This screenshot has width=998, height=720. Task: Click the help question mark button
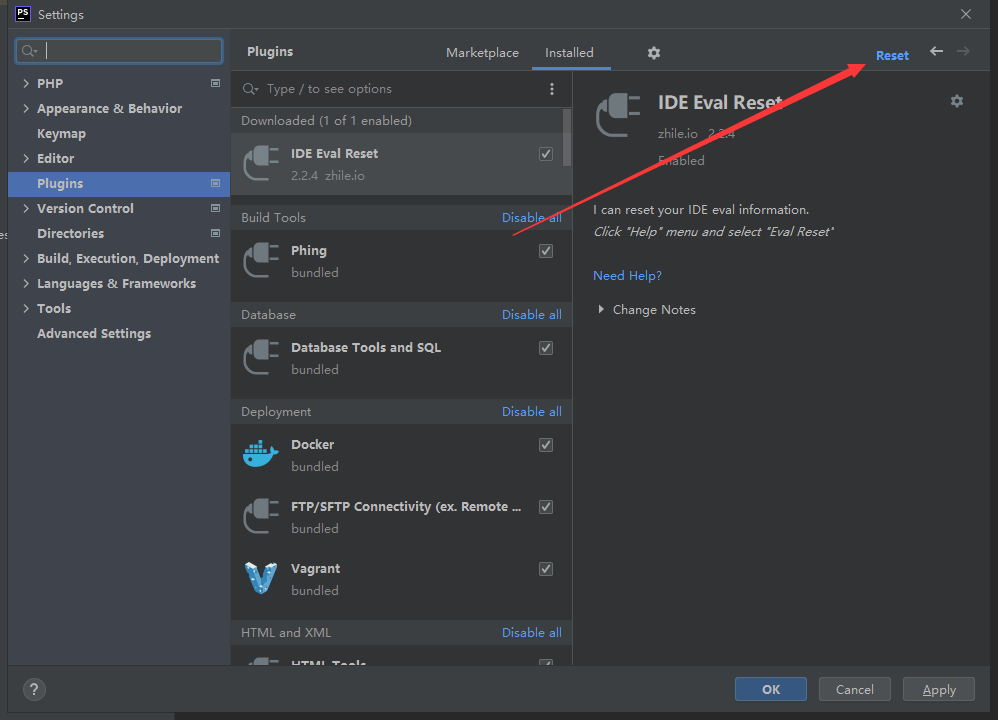(34, 689)
